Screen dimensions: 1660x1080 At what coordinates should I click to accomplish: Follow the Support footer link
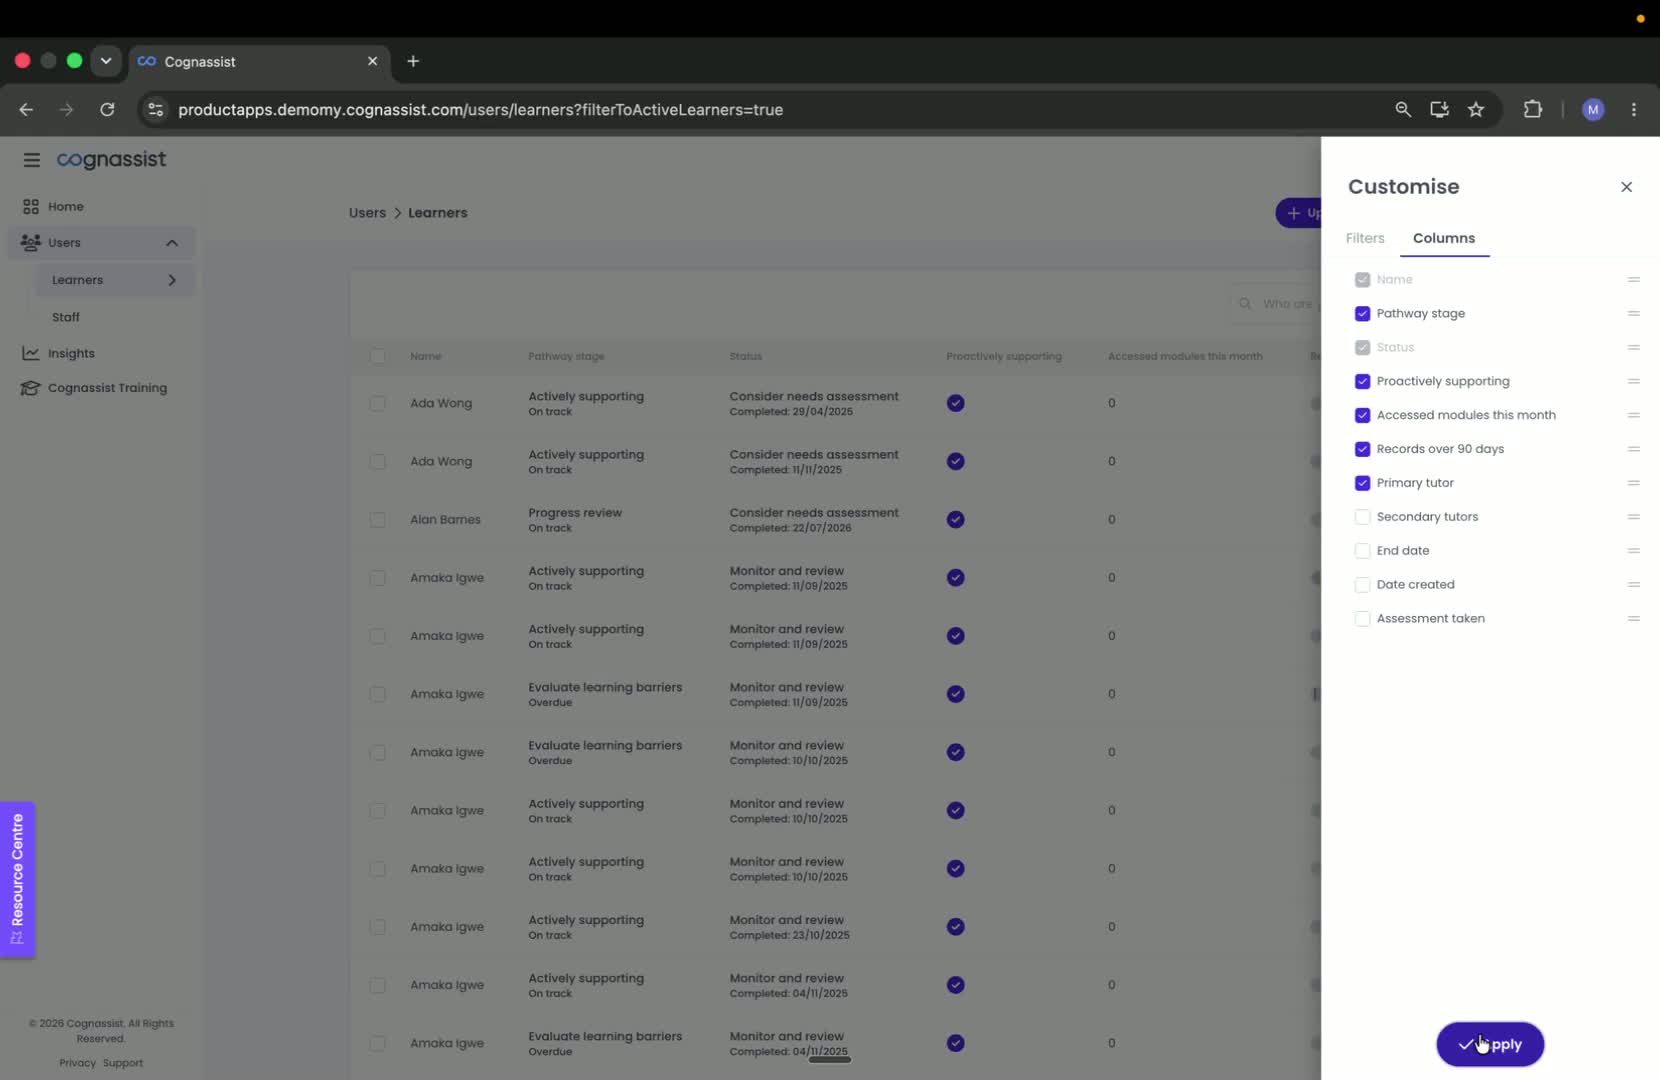pos(123,1063)
